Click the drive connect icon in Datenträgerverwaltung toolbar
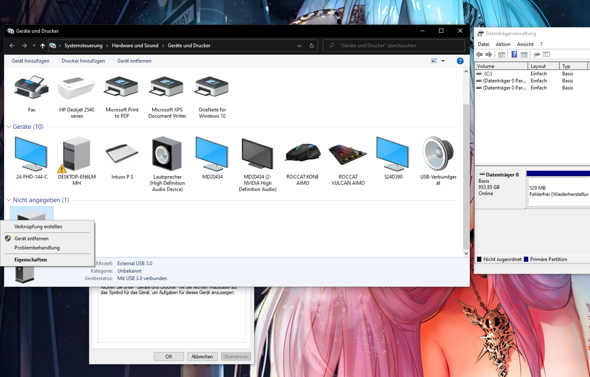The width and height of the screenshot is (590, 377). (537, 55)
